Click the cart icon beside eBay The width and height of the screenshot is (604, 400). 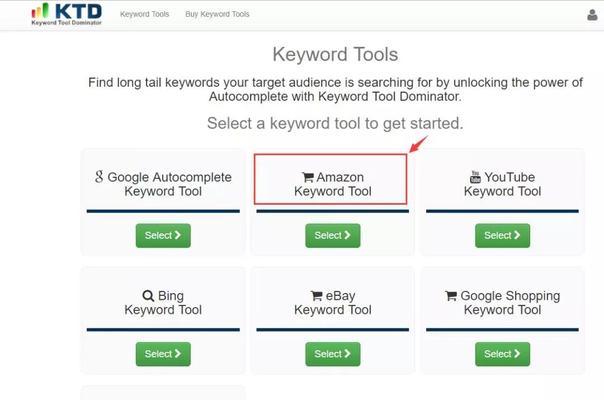click(x=316, y=296)
